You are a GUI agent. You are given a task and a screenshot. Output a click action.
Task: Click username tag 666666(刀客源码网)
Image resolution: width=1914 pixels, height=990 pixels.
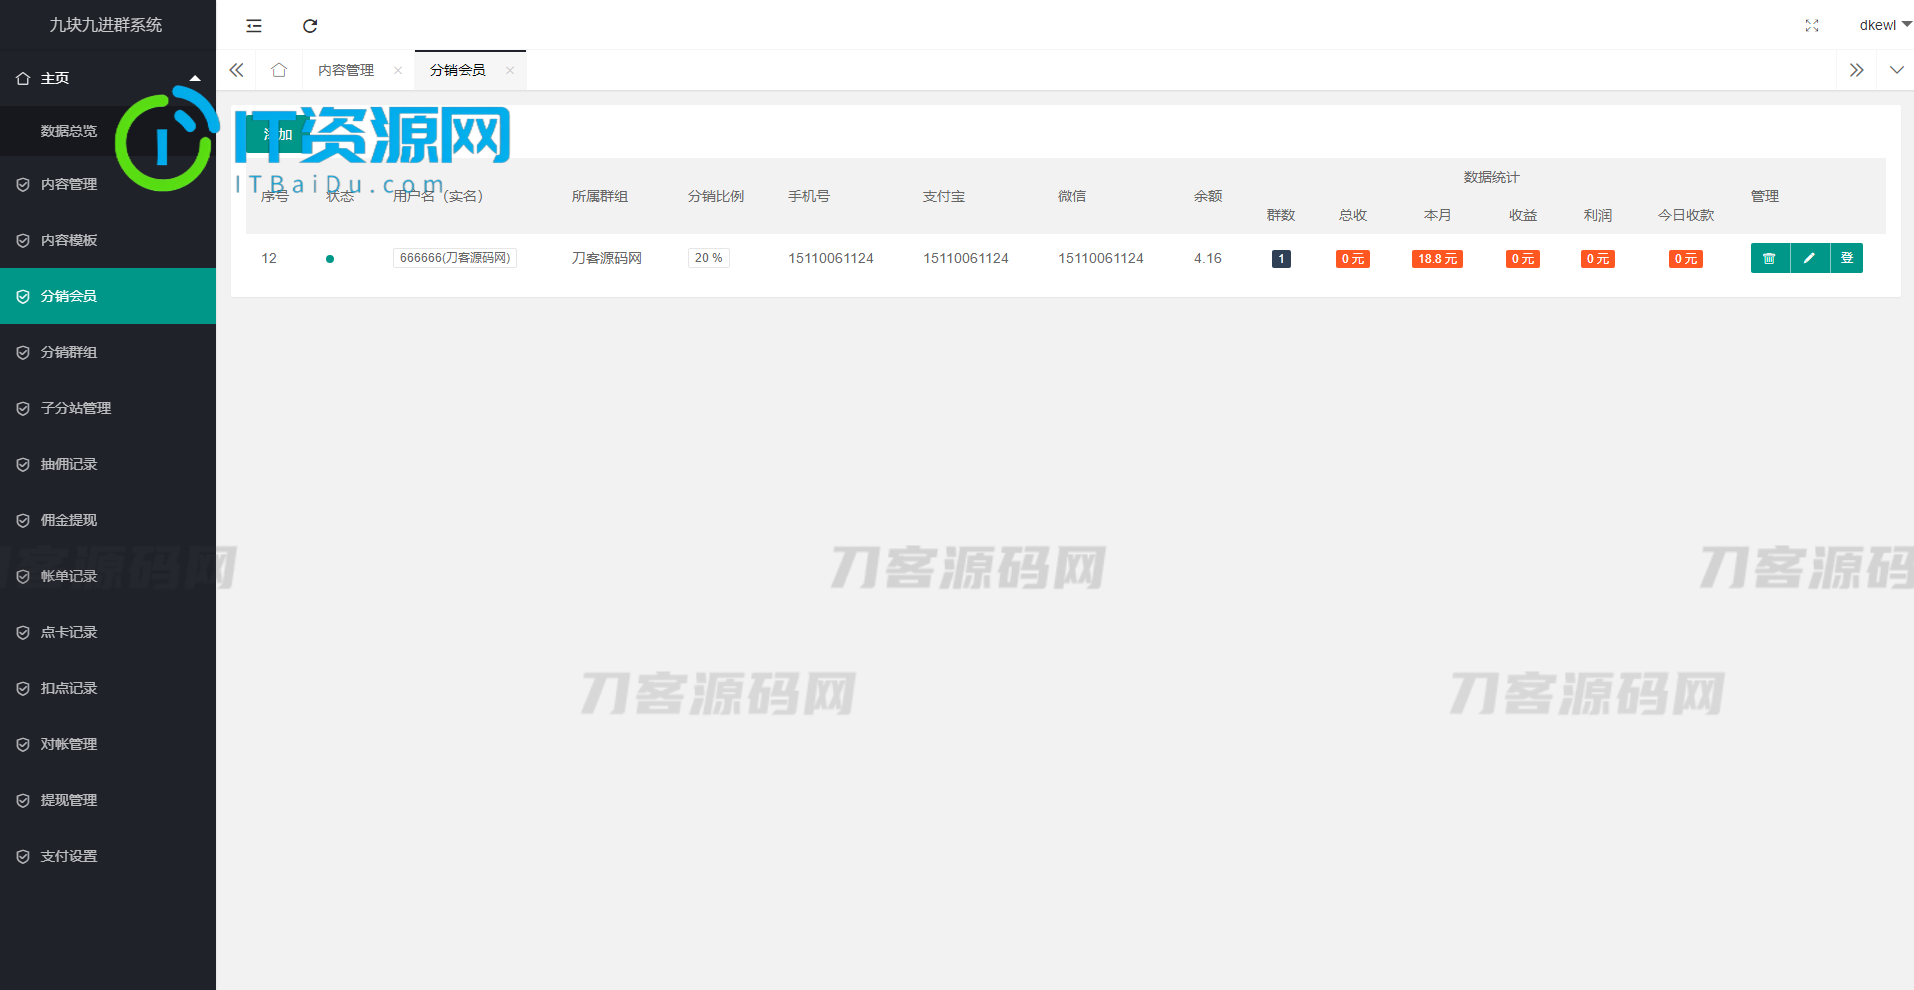[x=455, y=258]
